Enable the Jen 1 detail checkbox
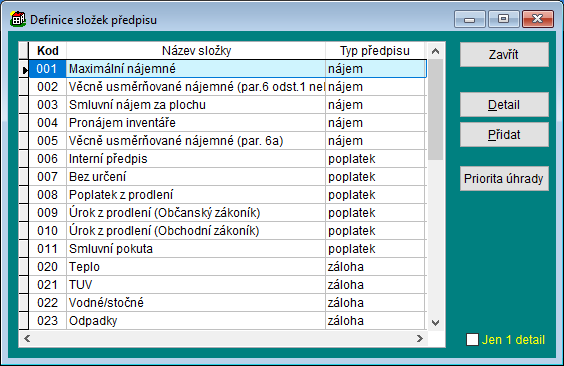Image resolution: width=564 pixels, height=366 pixels. tap(472, 339)
